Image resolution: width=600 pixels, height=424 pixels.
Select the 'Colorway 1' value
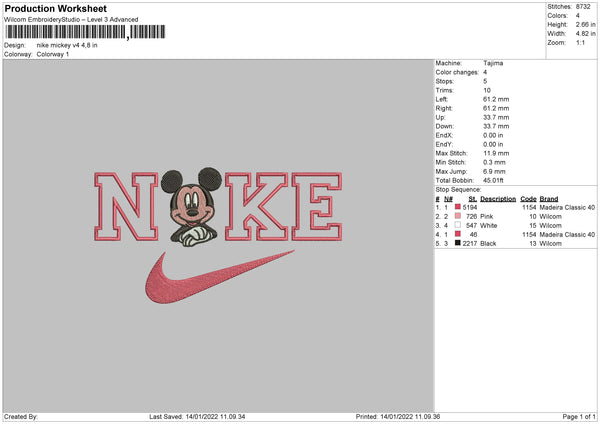tap(53, 54)
